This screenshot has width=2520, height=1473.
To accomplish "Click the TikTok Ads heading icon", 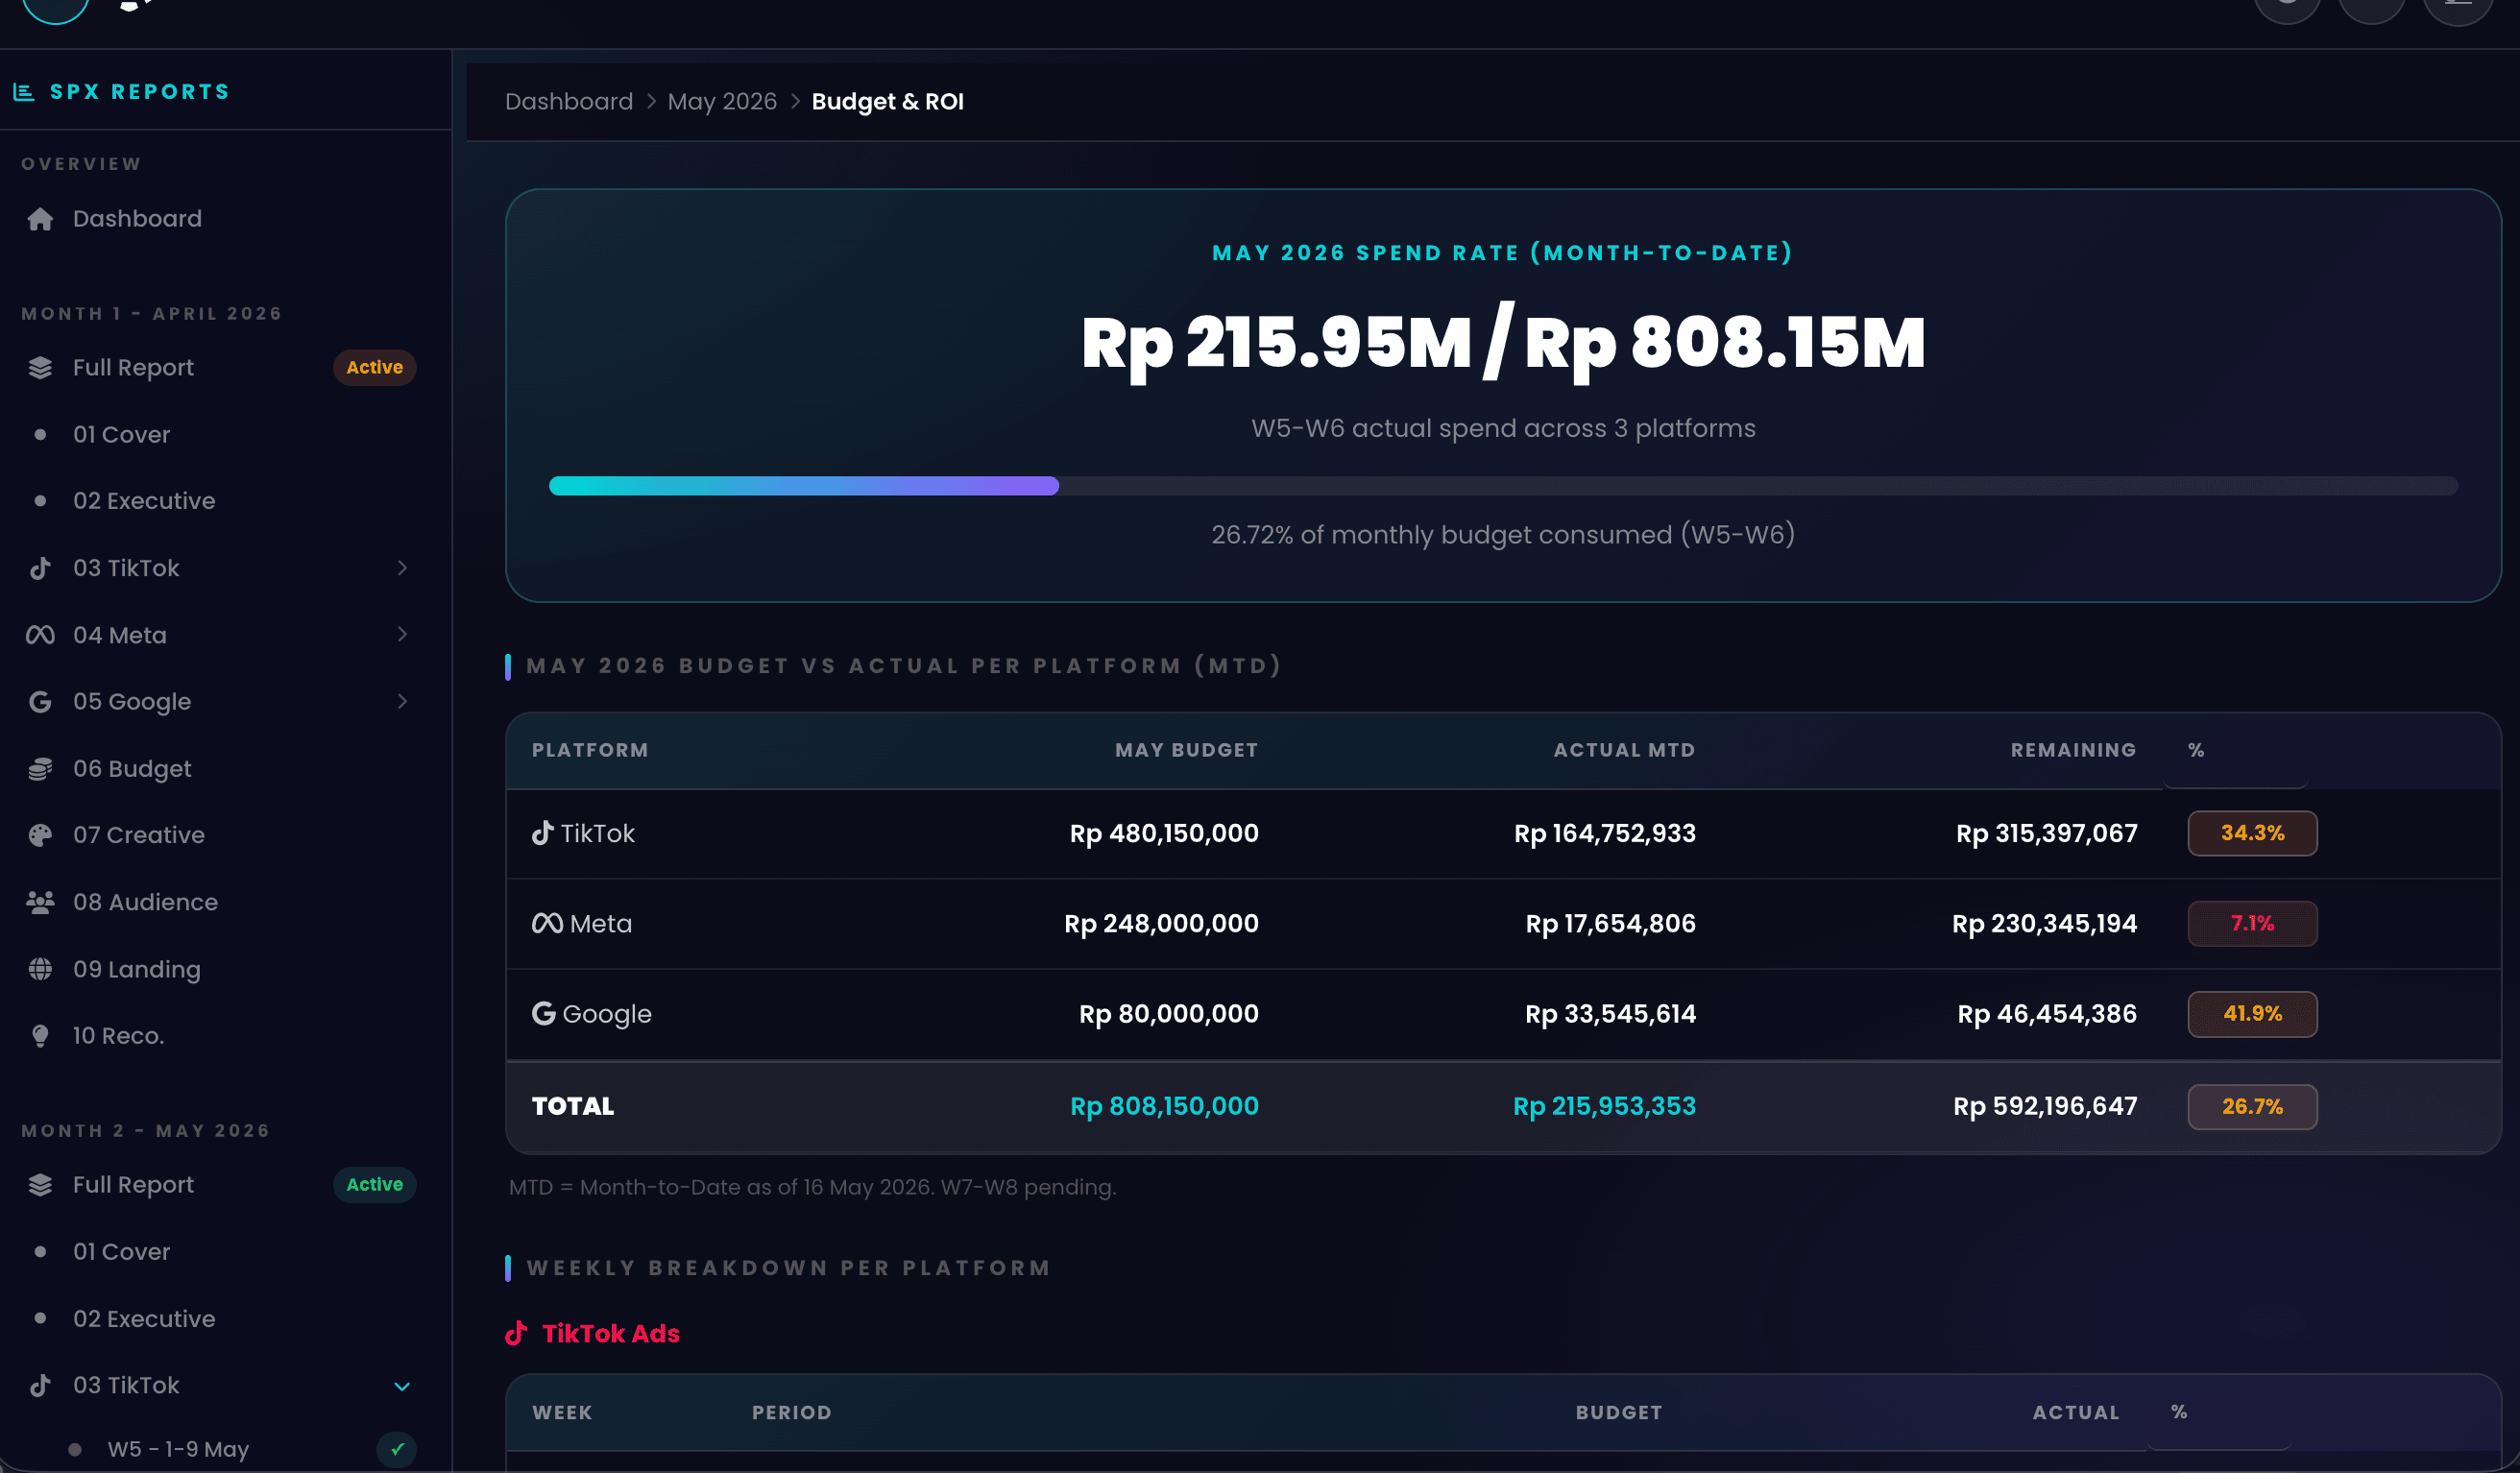I will point(516,1333).
